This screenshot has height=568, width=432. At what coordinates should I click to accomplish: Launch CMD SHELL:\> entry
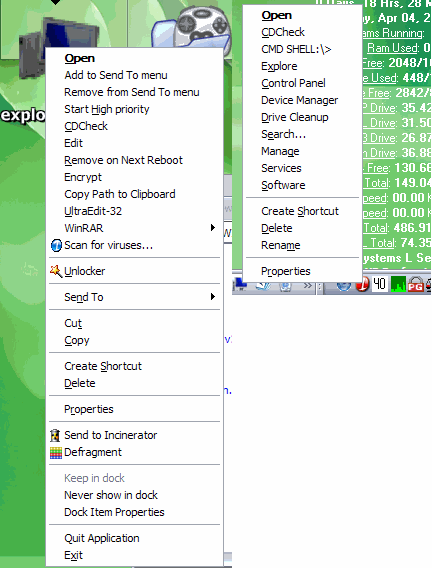pyautogui.click(x=302, y=49)
